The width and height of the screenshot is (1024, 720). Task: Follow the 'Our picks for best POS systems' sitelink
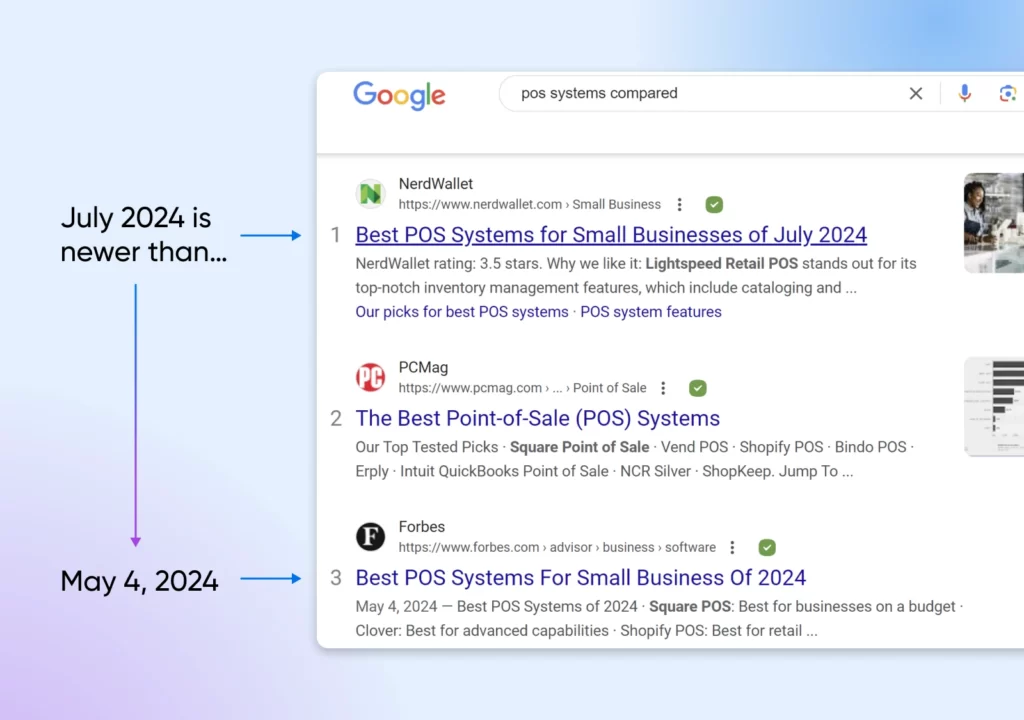462,312
